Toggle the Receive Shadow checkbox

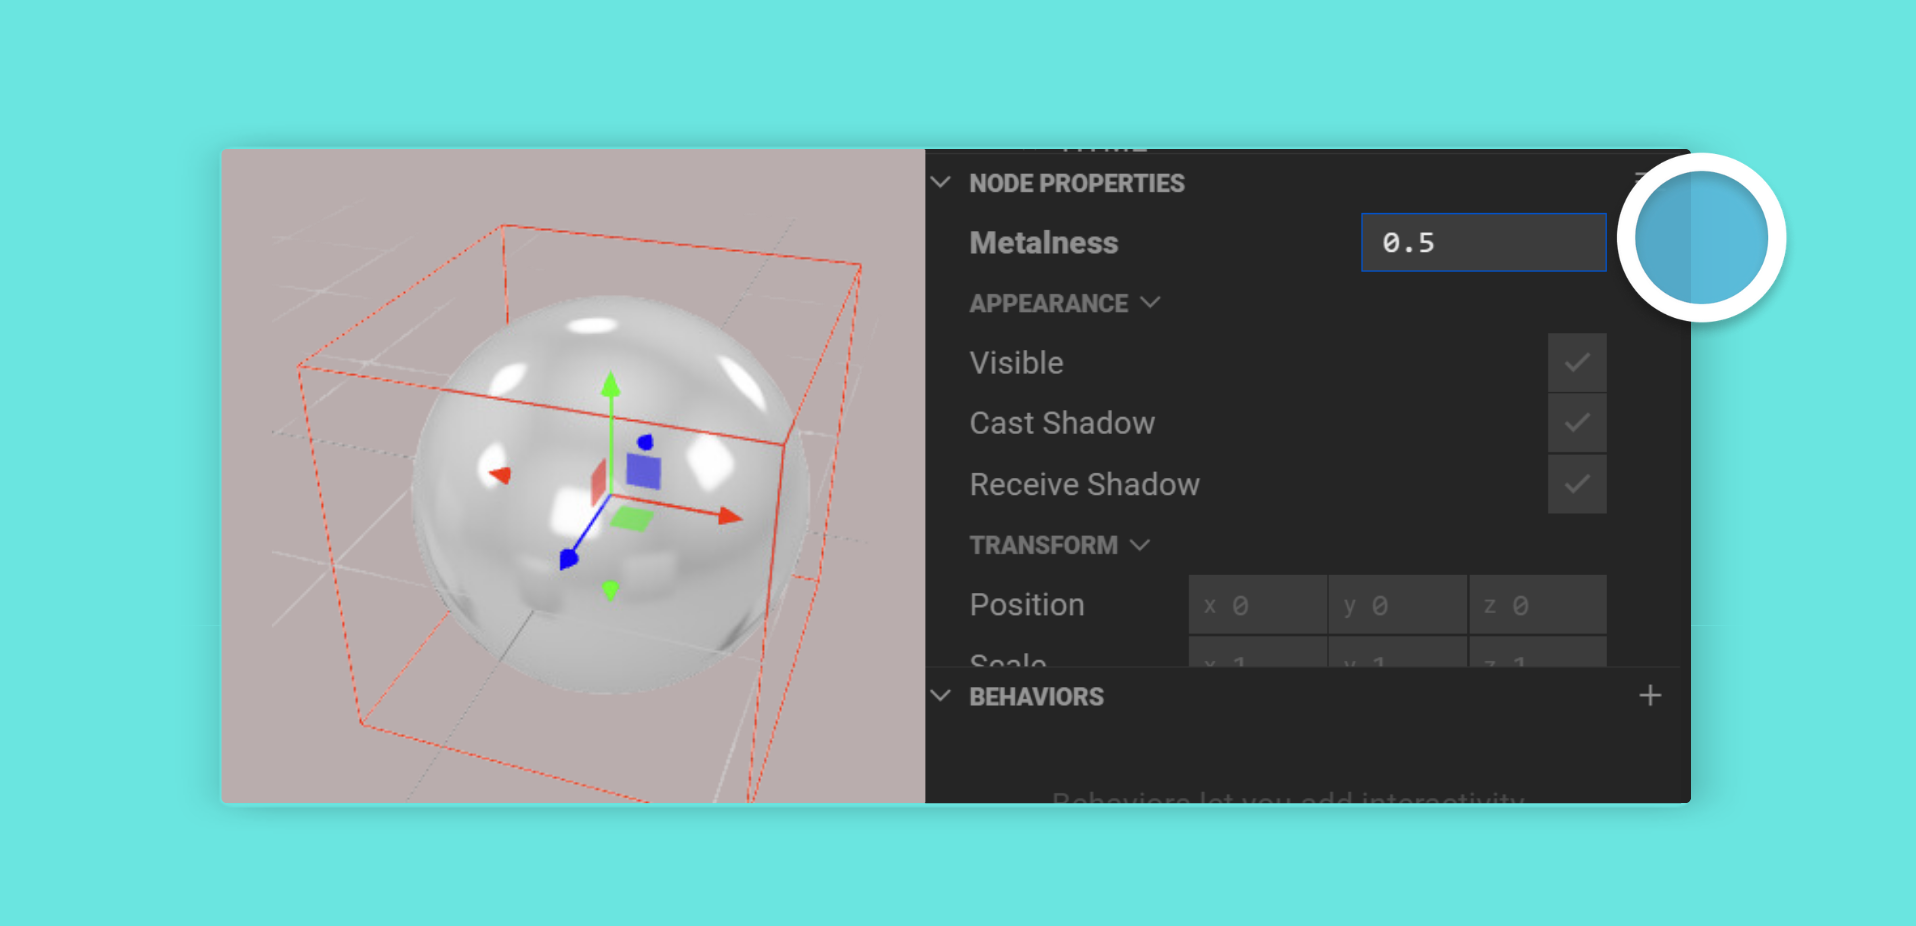1577,484
